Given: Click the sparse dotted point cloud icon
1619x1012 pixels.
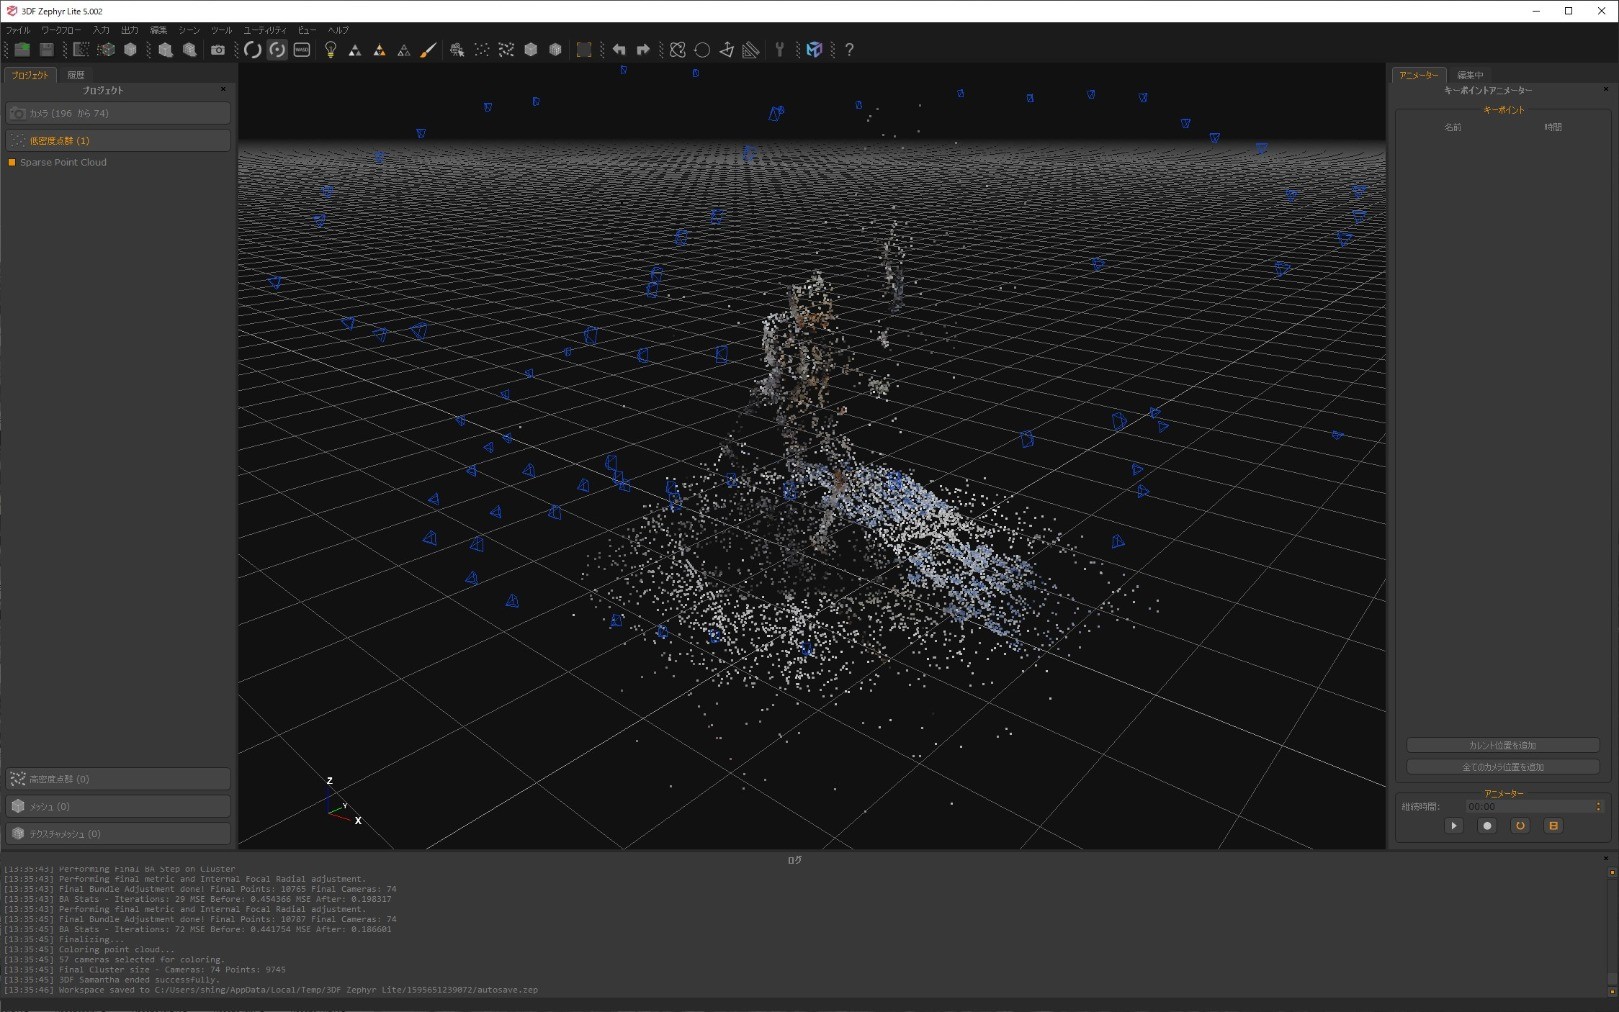Looking at the screenshot, I should pyautogui.click(x=482, y=50).
